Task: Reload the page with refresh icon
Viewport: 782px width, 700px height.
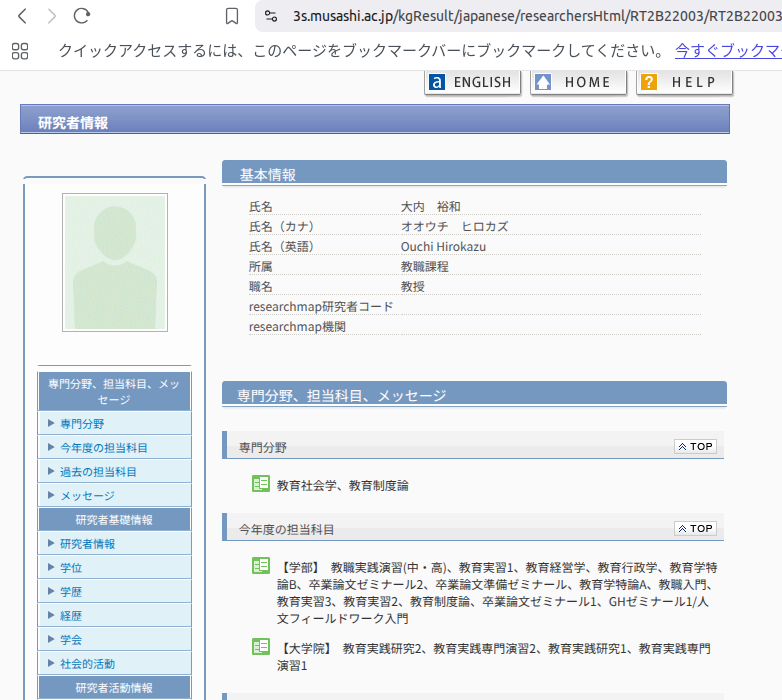Action: (x=82, y=16)
